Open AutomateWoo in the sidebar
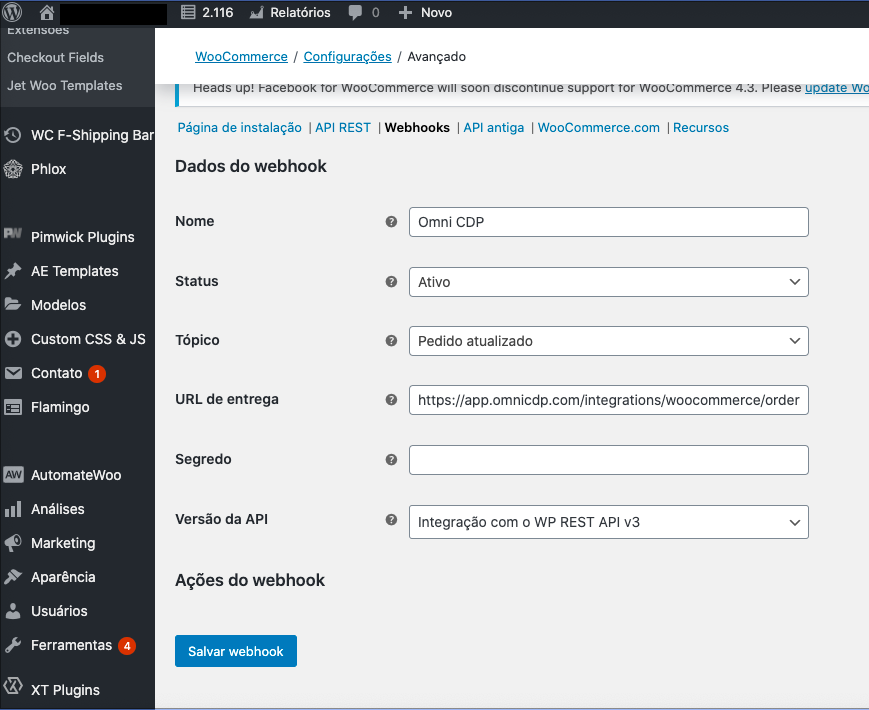The image size is (869, 710). pos(76,475)
